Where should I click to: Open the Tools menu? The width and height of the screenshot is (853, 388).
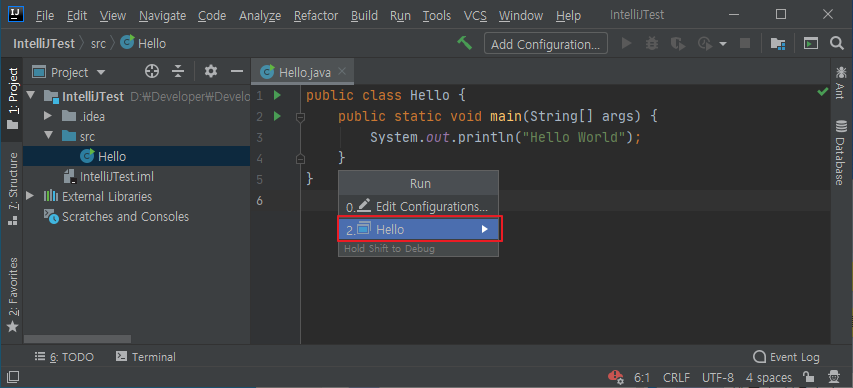click(x=437, y=16)
